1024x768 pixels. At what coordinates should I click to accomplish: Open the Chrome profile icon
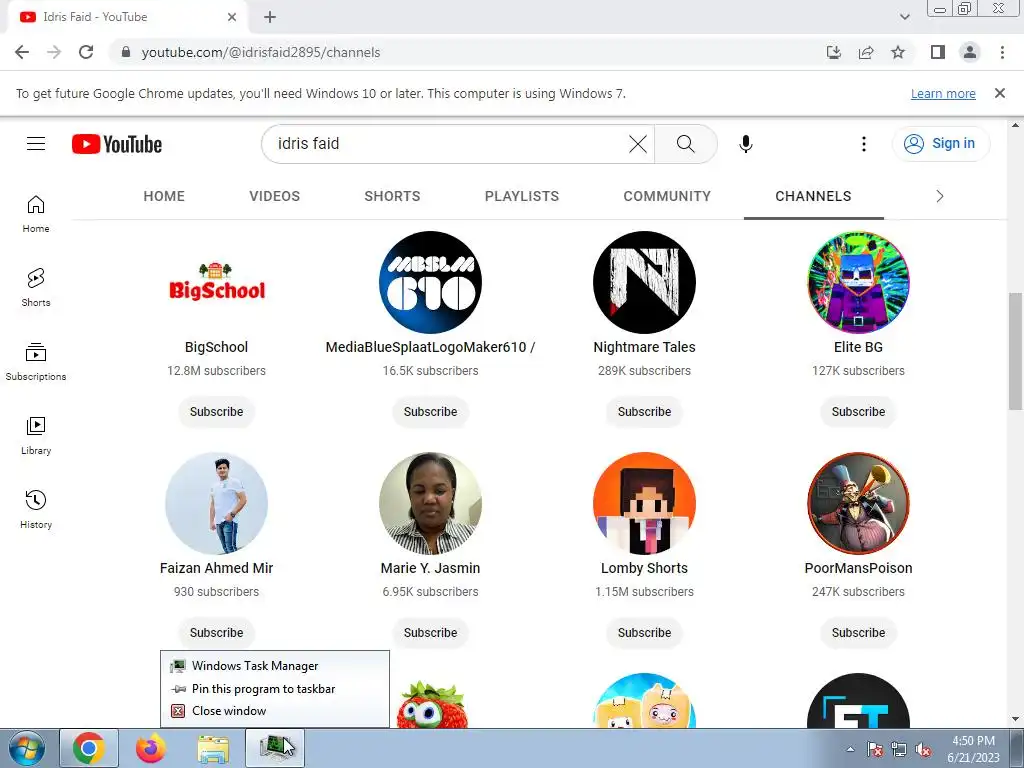click(970, 52)
